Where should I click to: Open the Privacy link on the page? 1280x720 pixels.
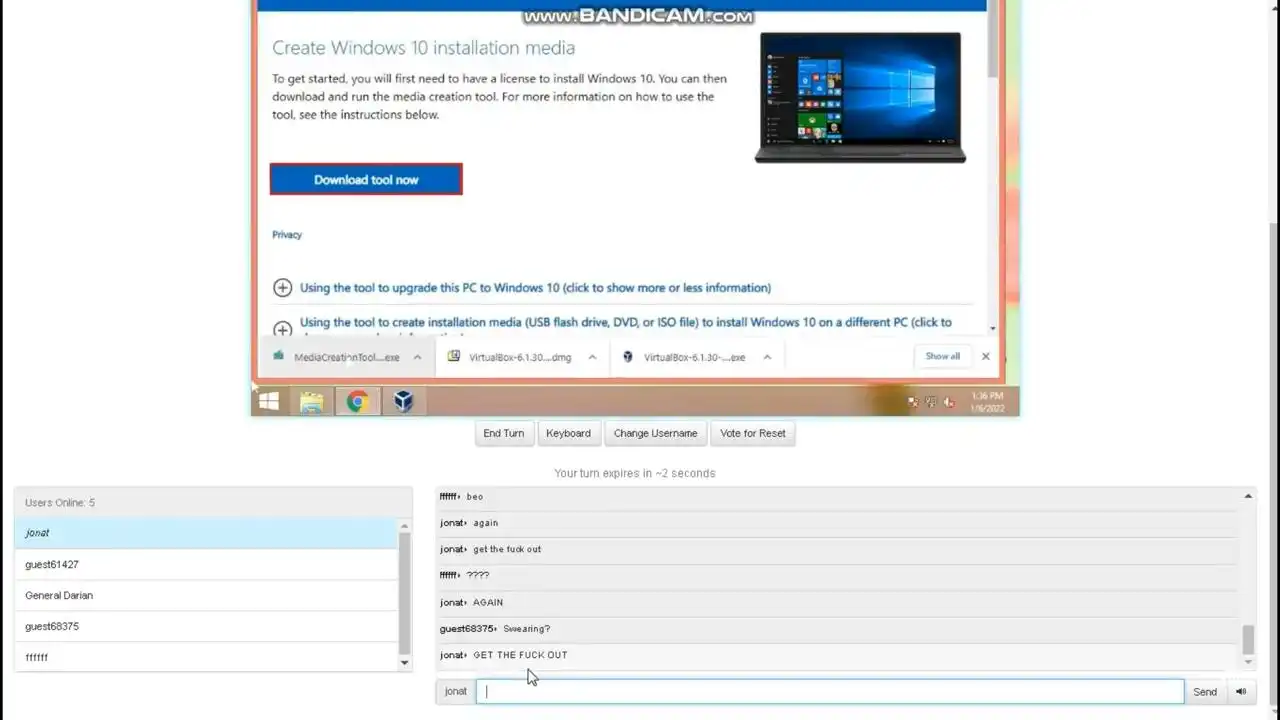tap(287, 234)
